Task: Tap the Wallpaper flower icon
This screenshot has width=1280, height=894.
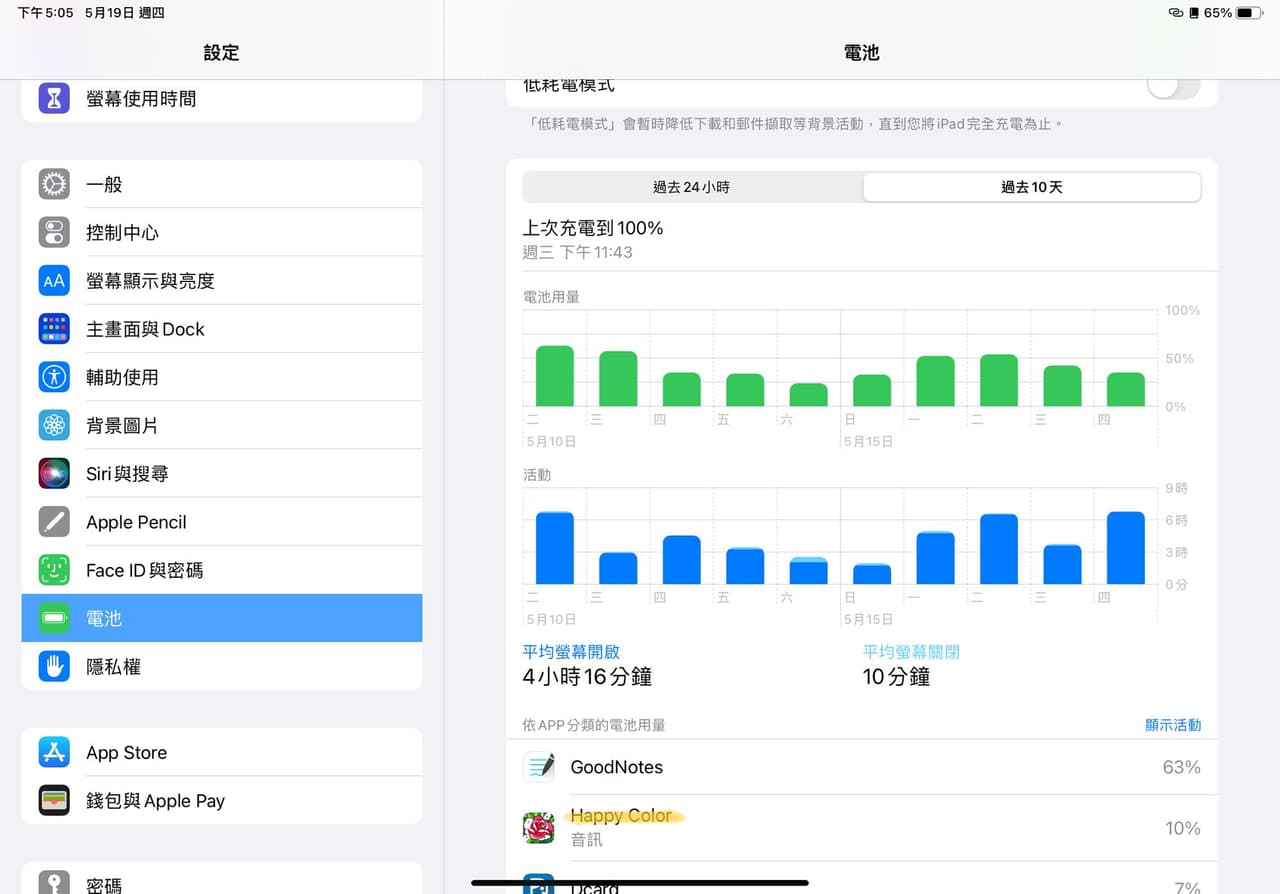Action: (x=54, y=425)
